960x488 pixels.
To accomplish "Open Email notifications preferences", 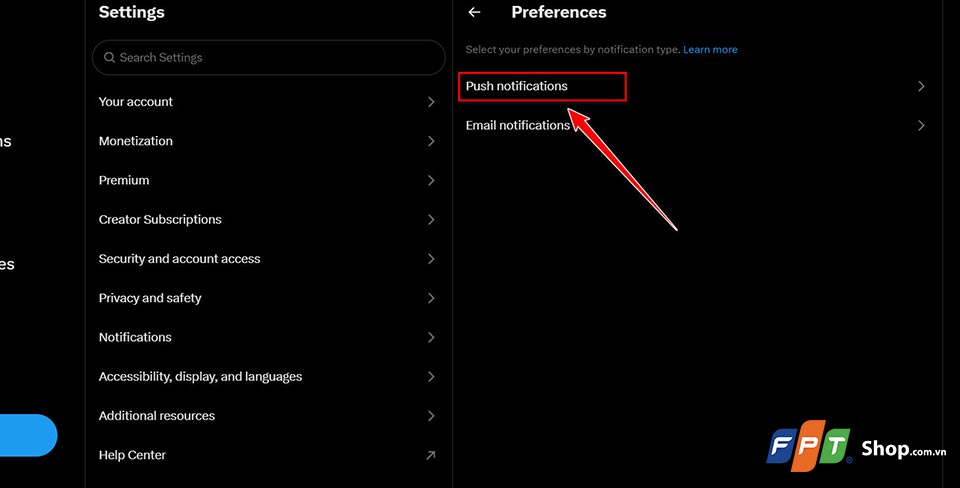I will coord(517,126).
